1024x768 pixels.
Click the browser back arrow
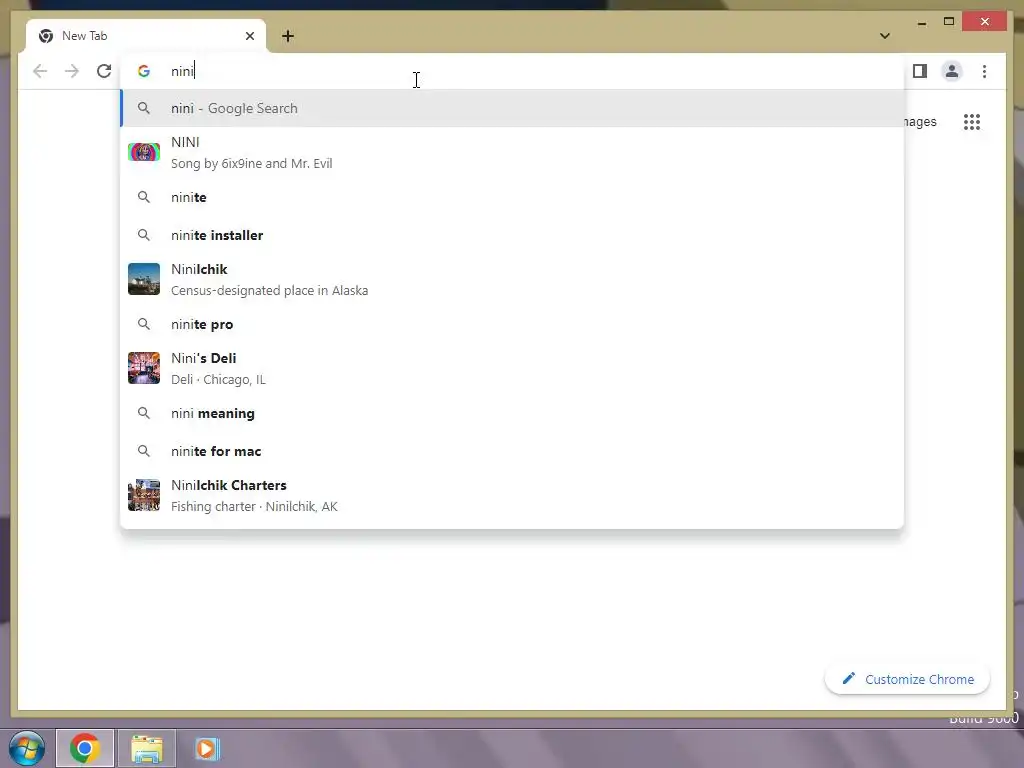[40, 71]
